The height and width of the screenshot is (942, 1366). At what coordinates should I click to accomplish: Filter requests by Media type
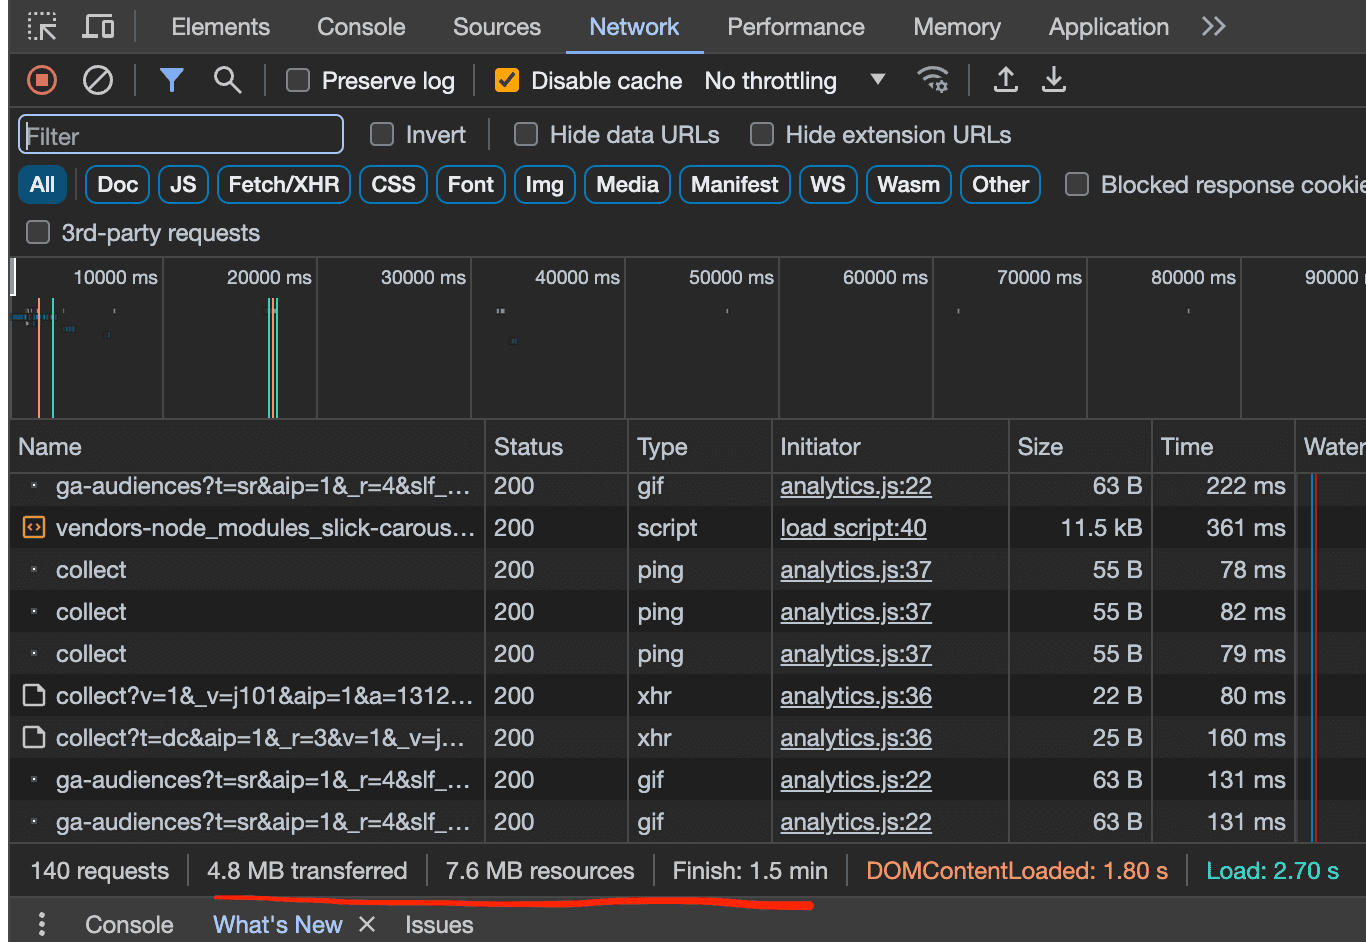[x=628, y=184]
